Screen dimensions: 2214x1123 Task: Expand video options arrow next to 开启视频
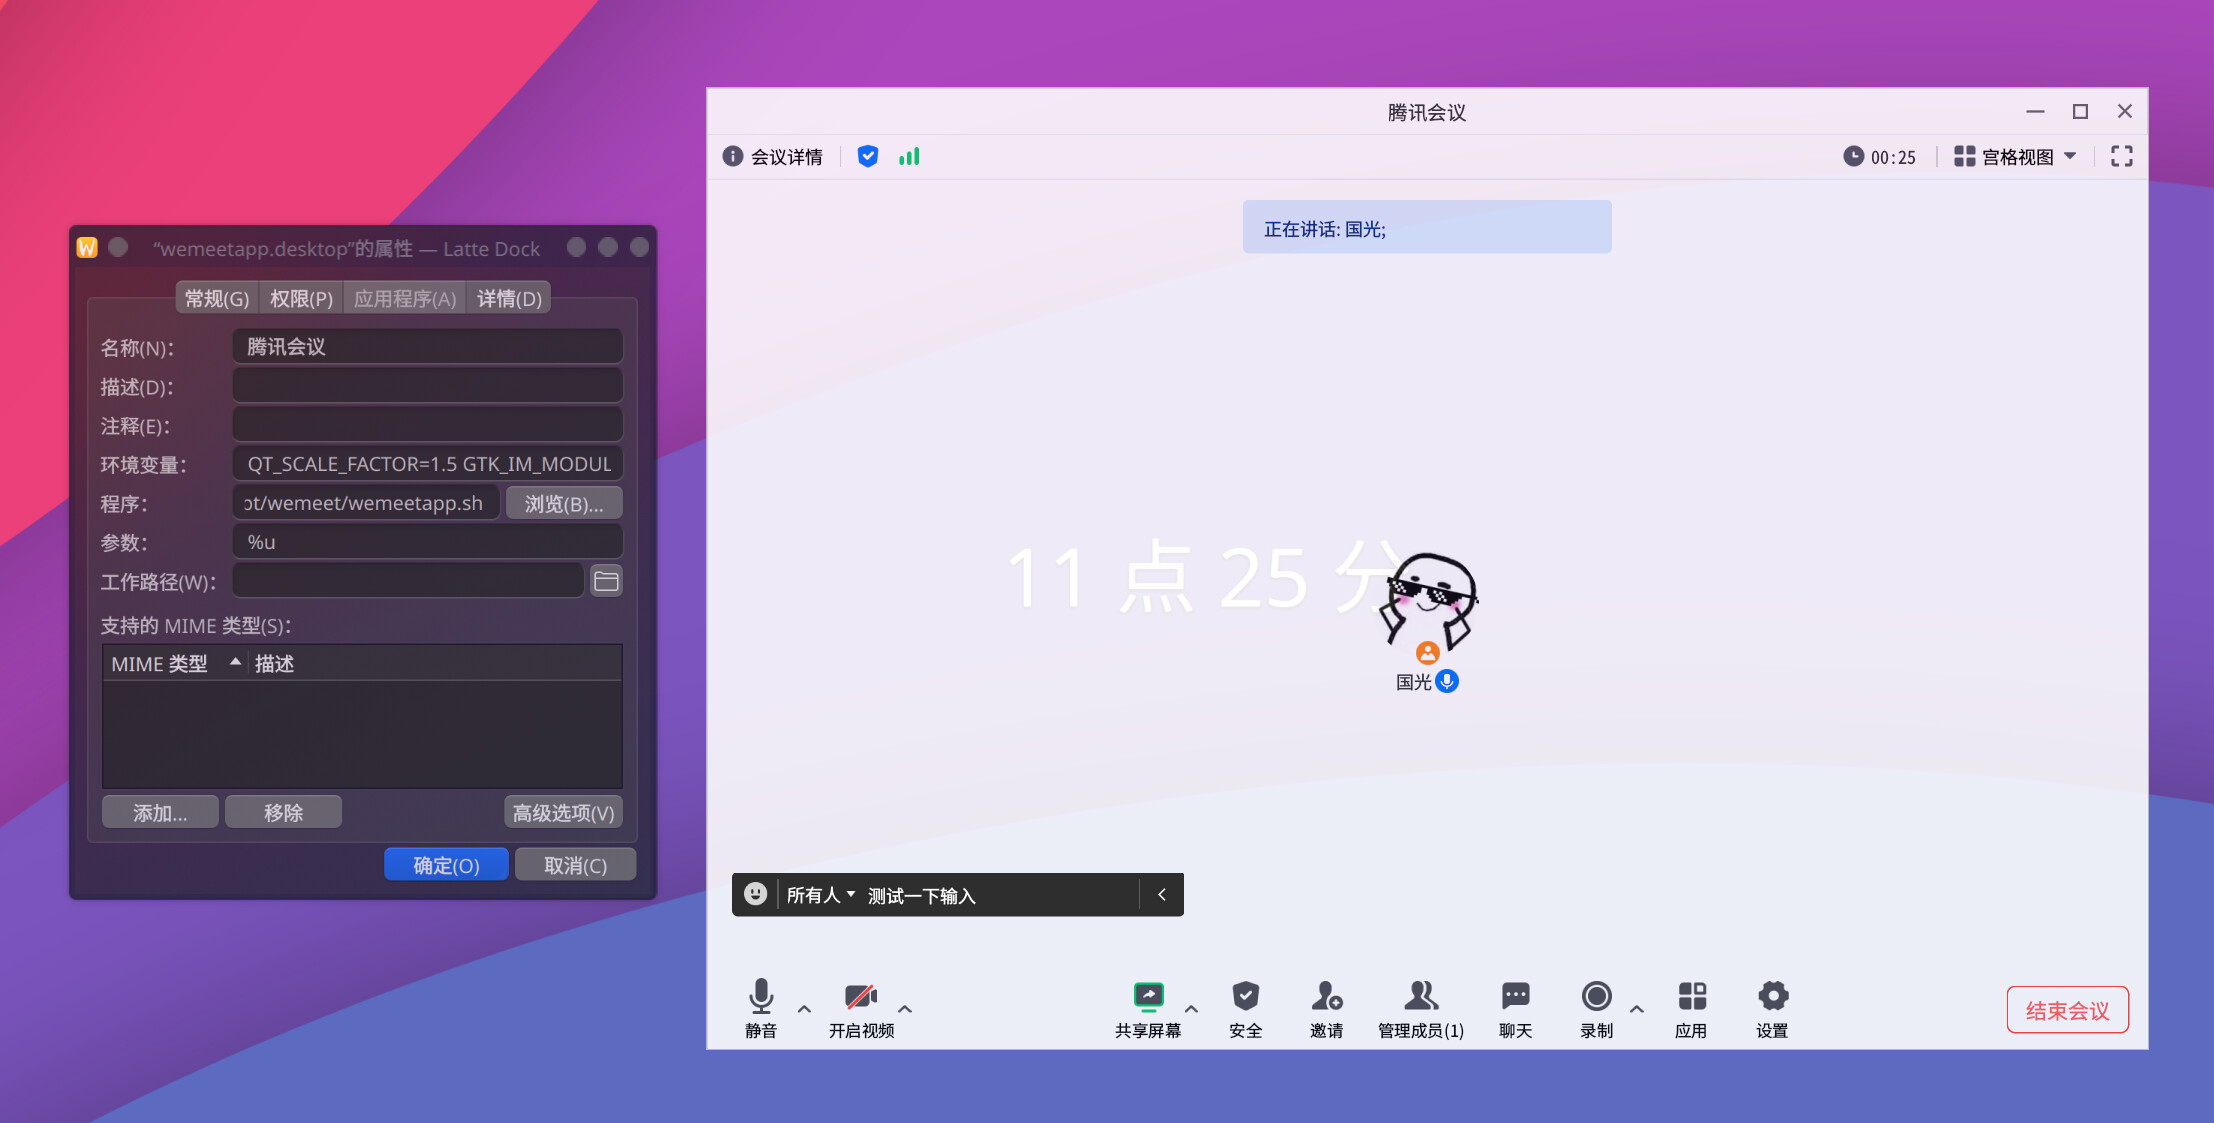click(905, 1009)
